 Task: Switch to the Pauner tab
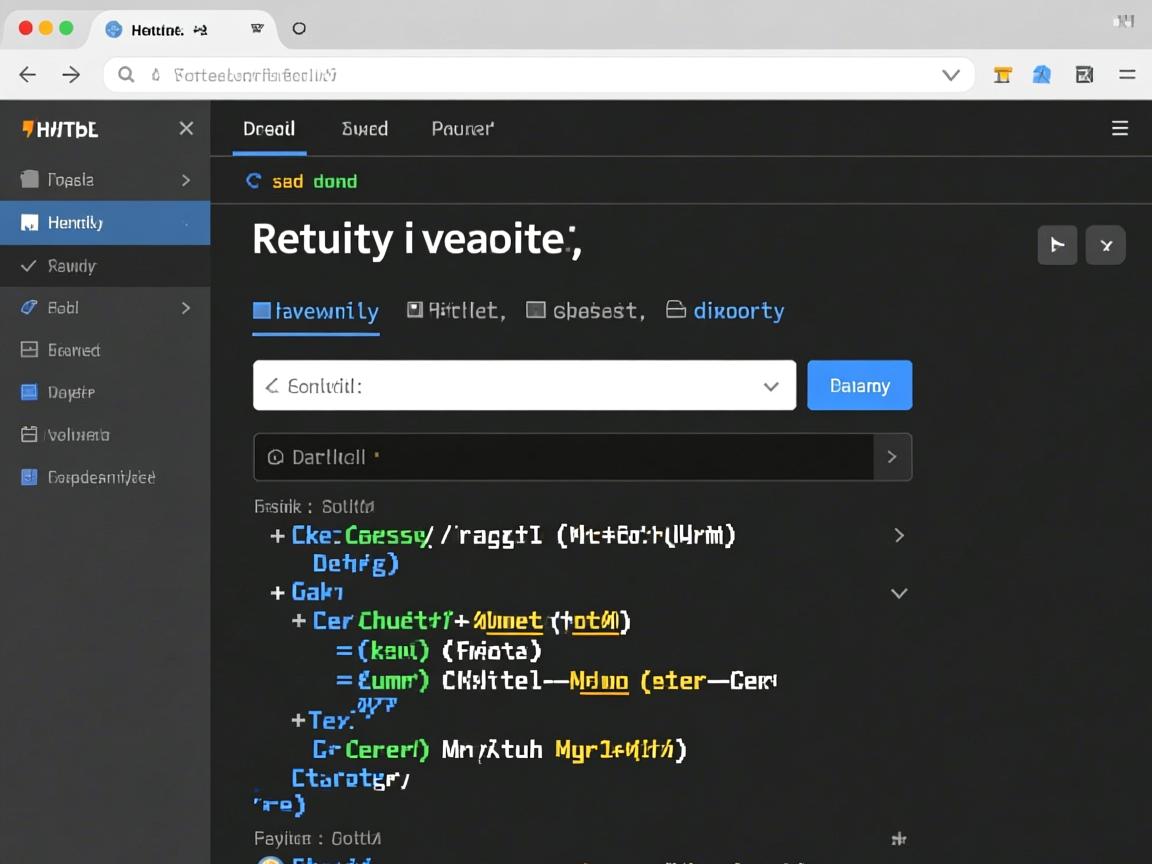pos(462,129)
